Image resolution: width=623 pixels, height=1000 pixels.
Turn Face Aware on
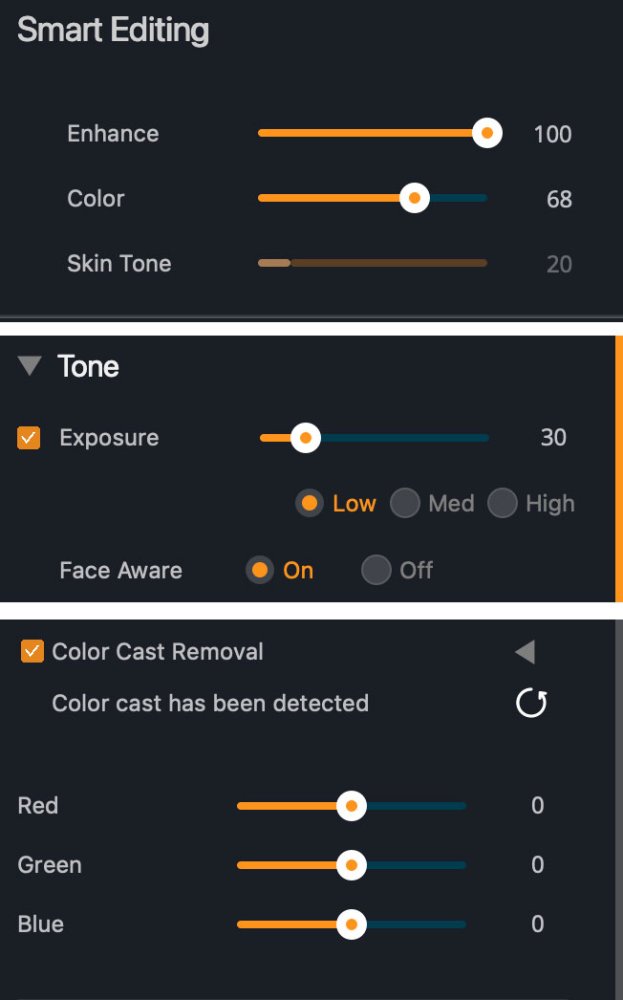[260, 570]
